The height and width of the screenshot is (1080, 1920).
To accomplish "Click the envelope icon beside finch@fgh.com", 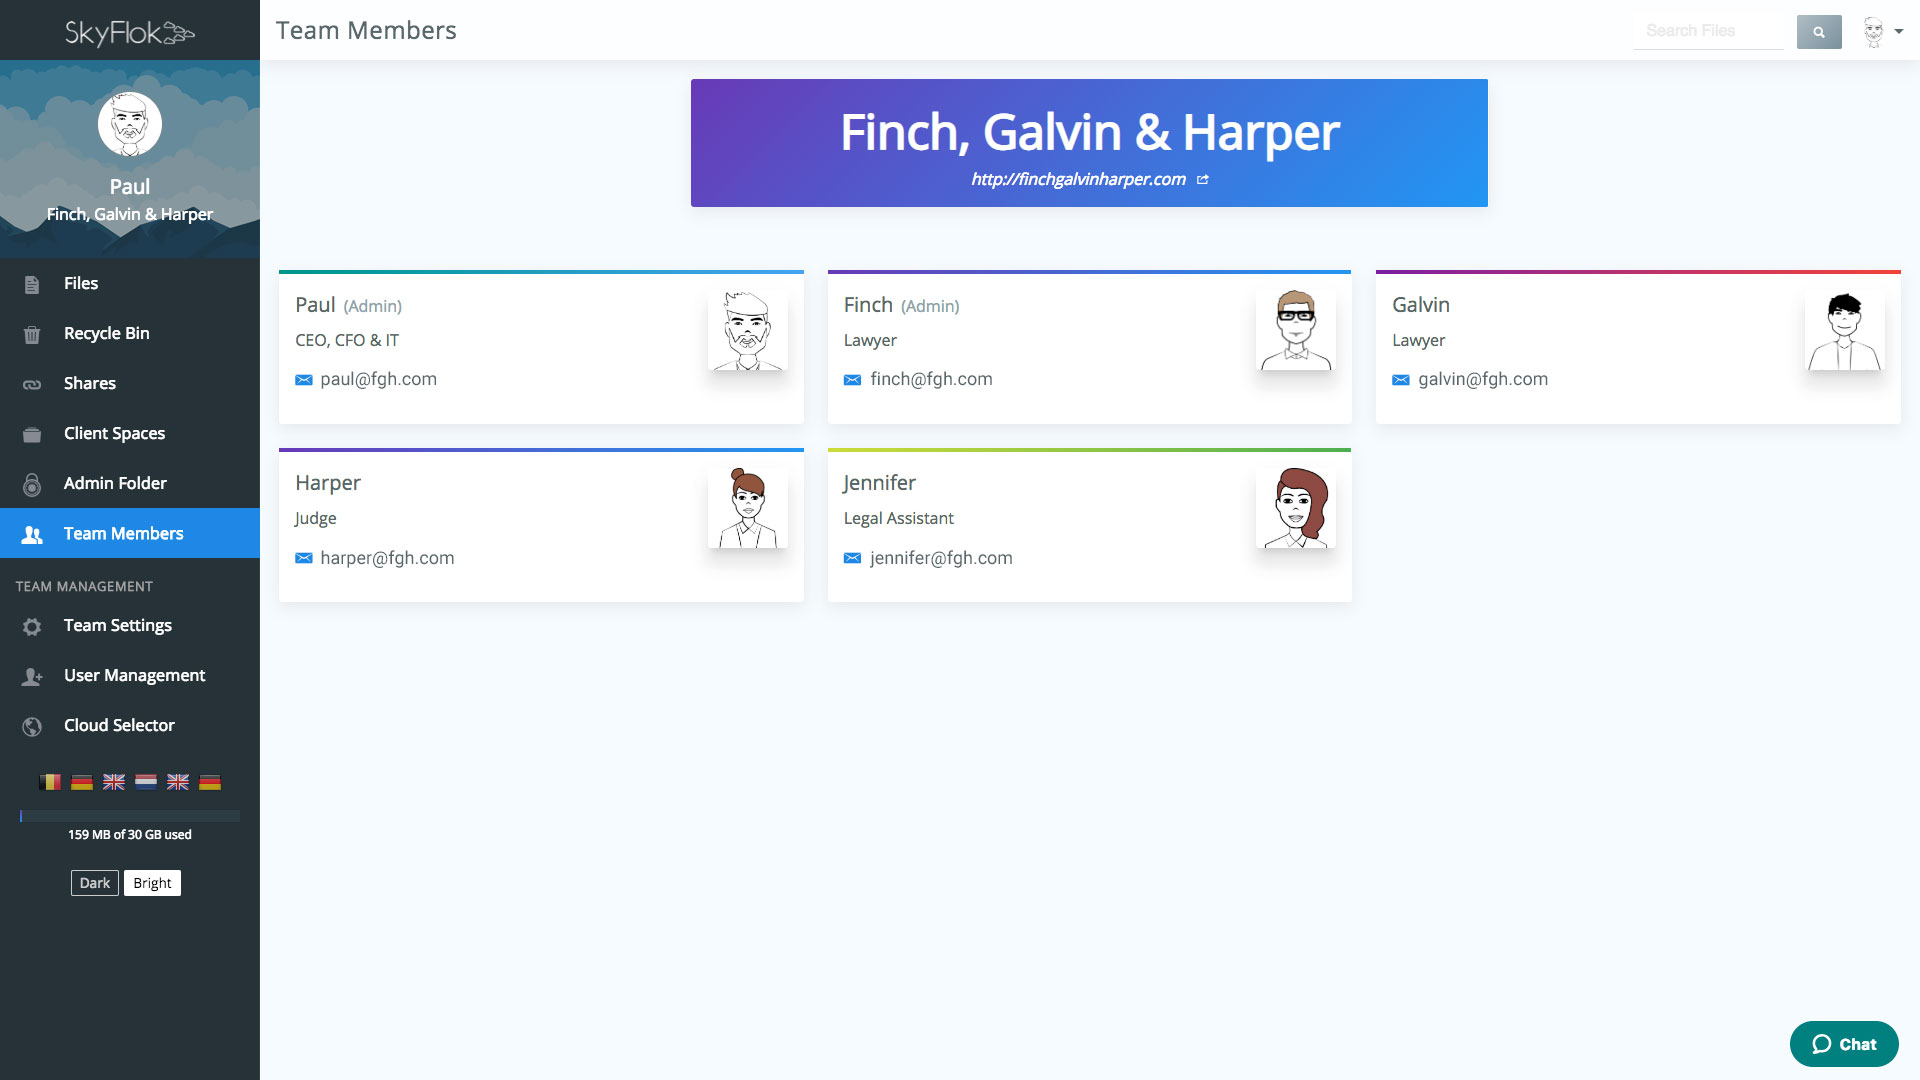I will [852, 380].
